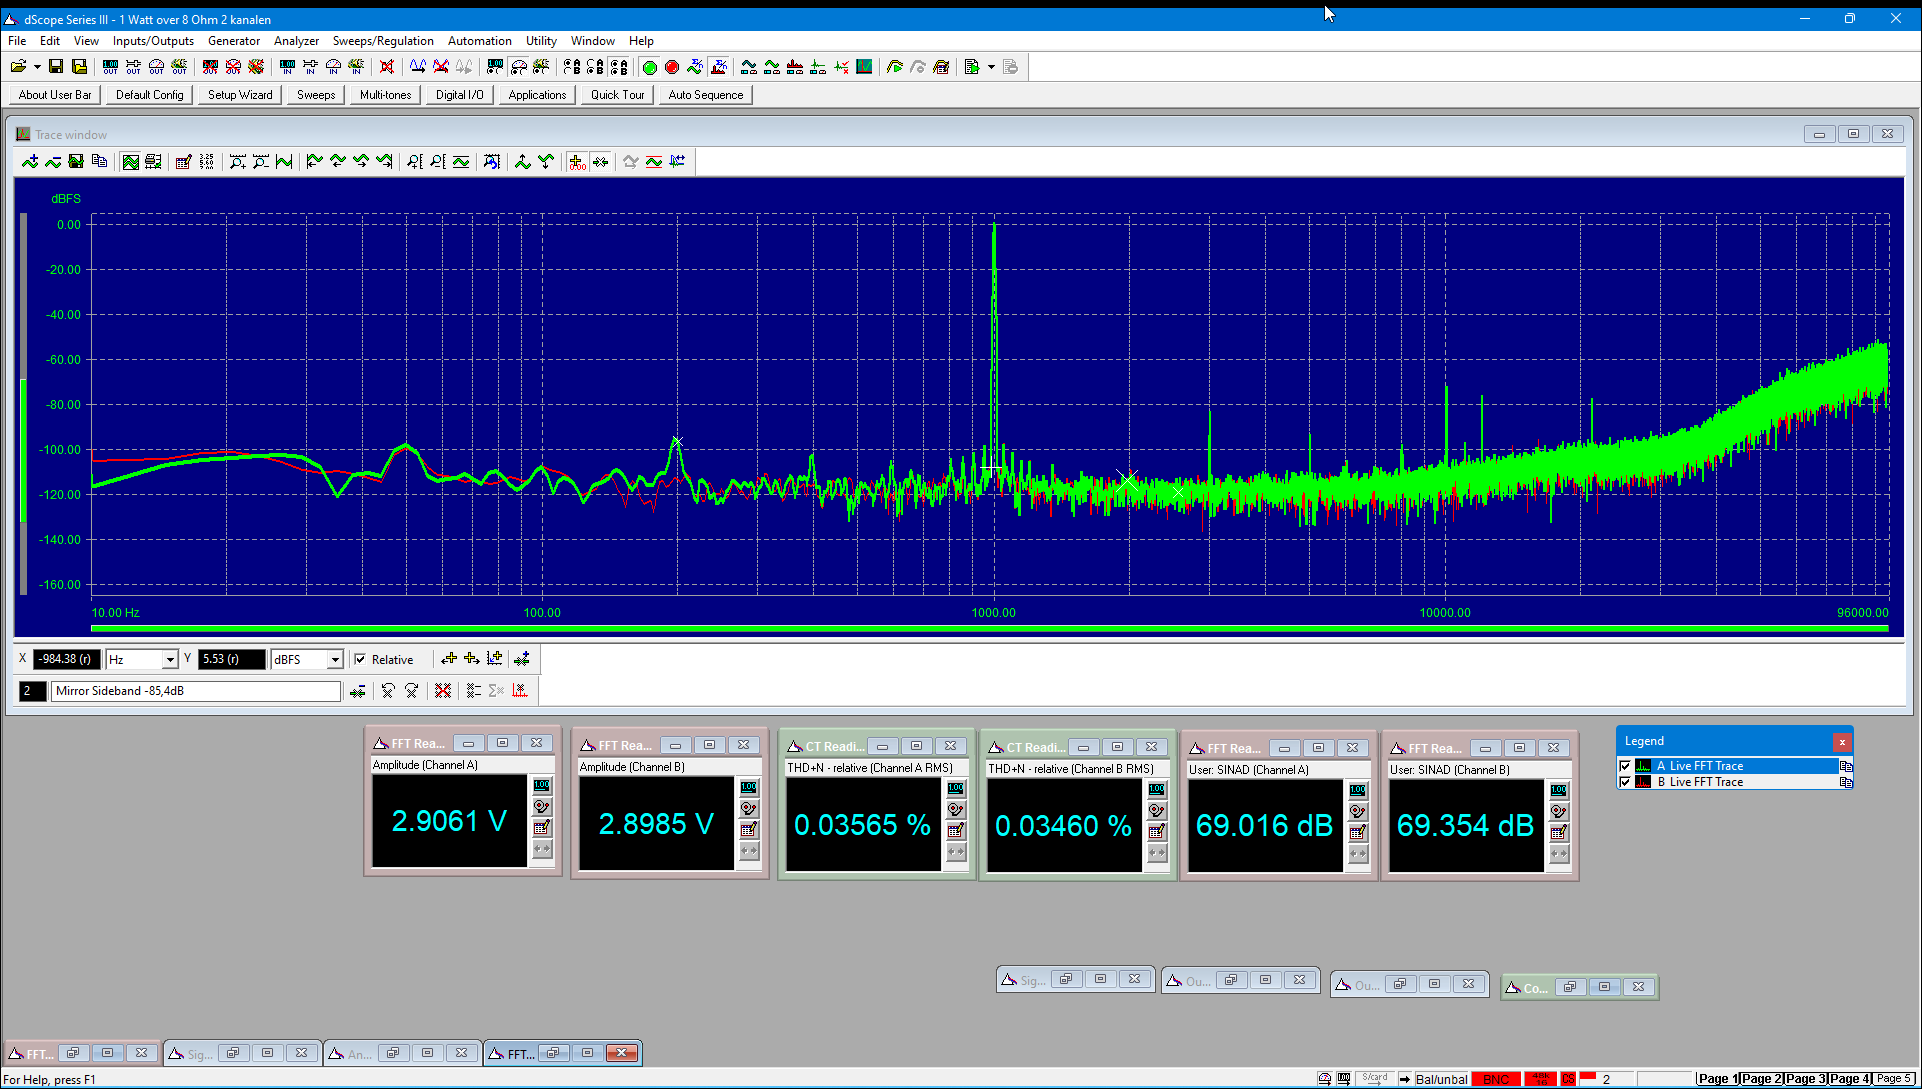Viewport: 1922px width, 1089px height.
Task: Click the 1.00 icon in SINAD Channel B panel
Action: coord(1559,790)
